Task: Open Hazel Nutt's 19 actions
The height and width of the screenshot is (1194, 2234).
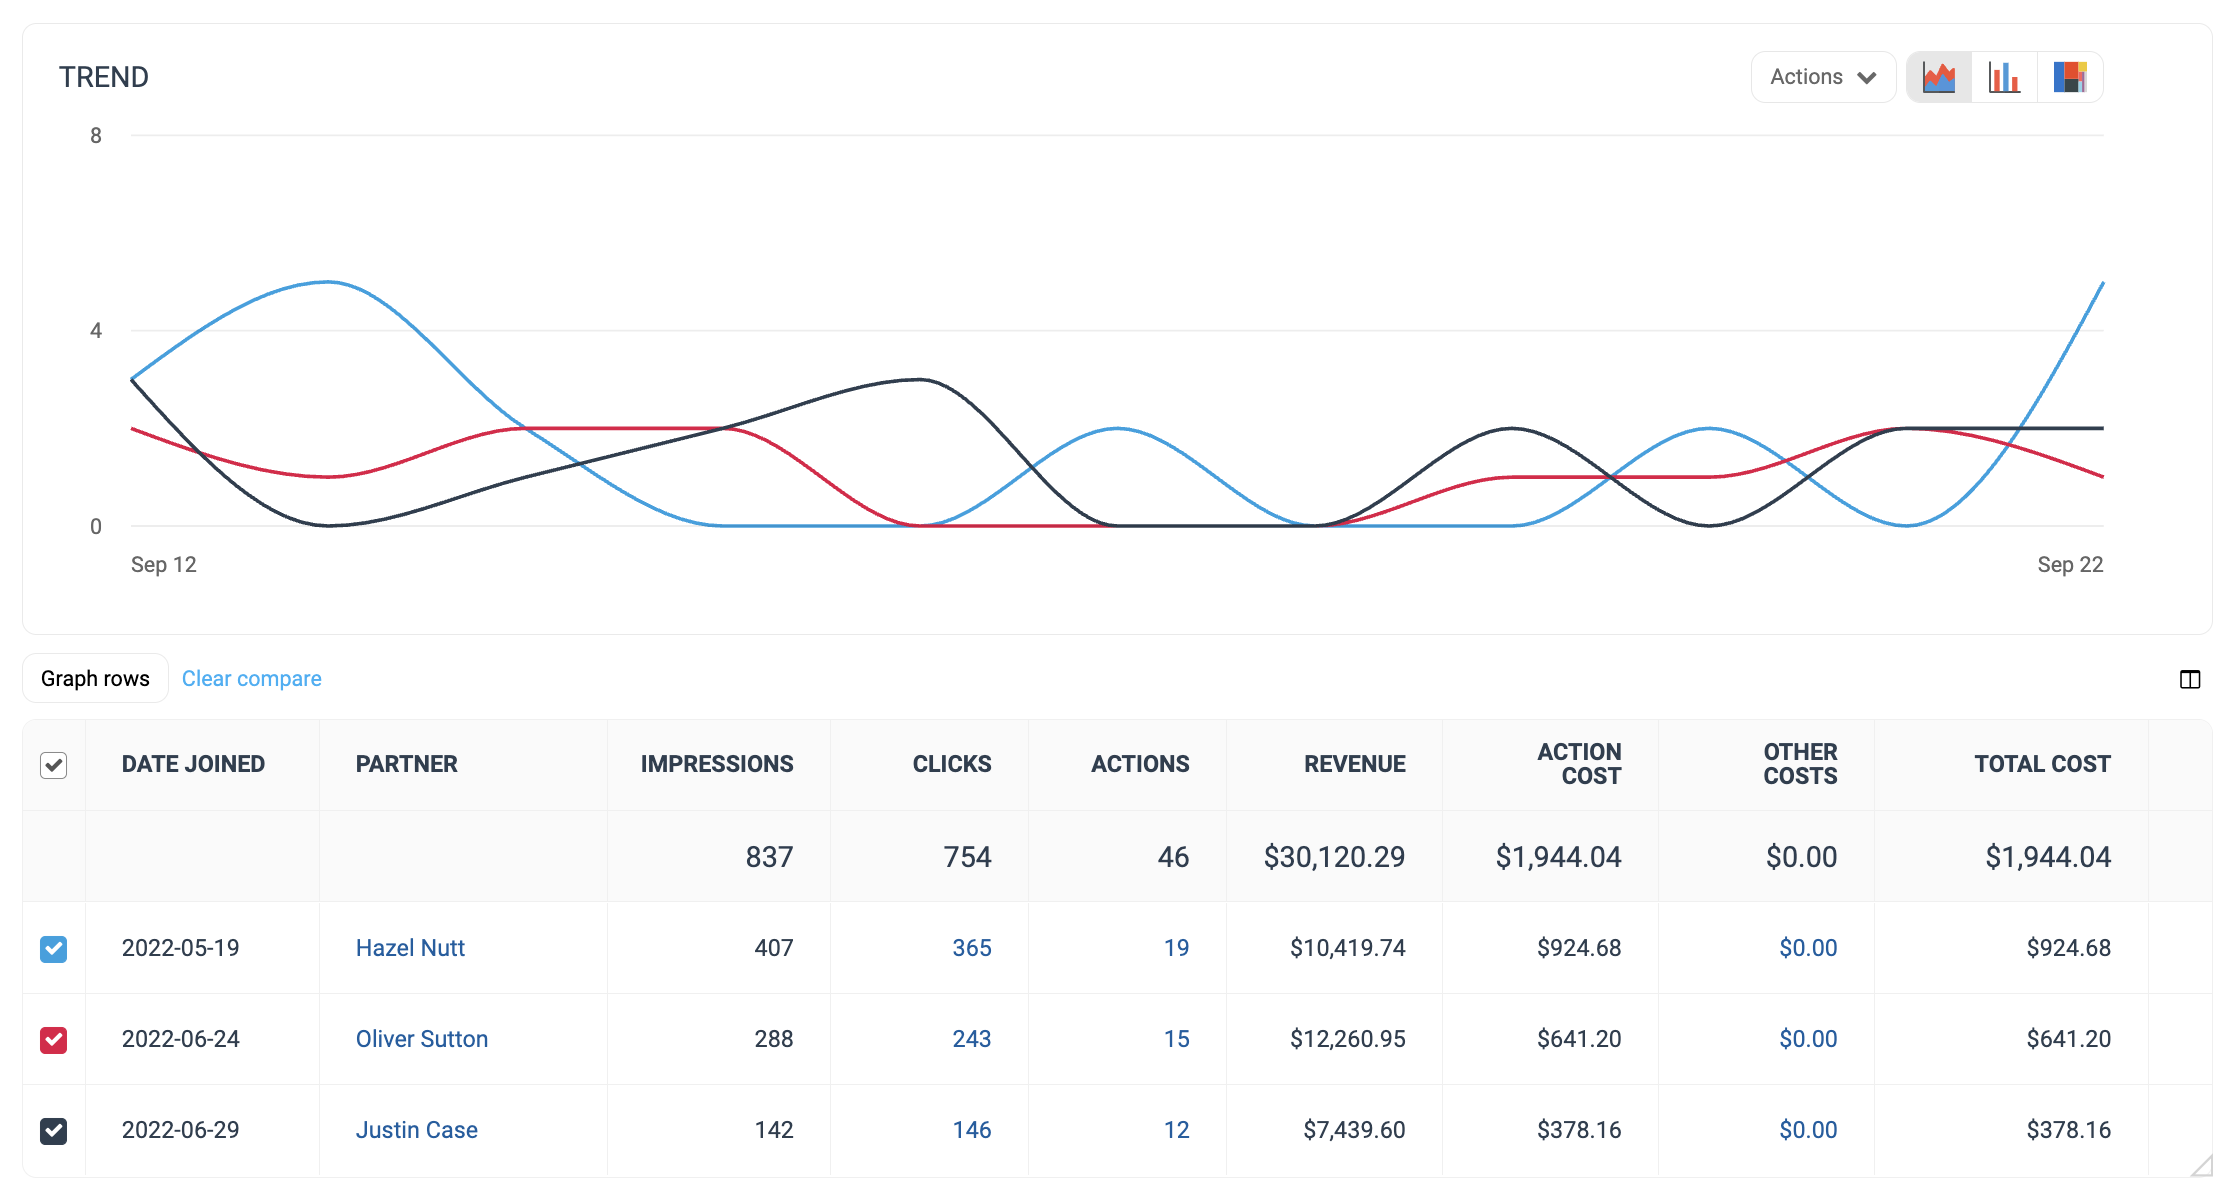Action: point(1177,948)
